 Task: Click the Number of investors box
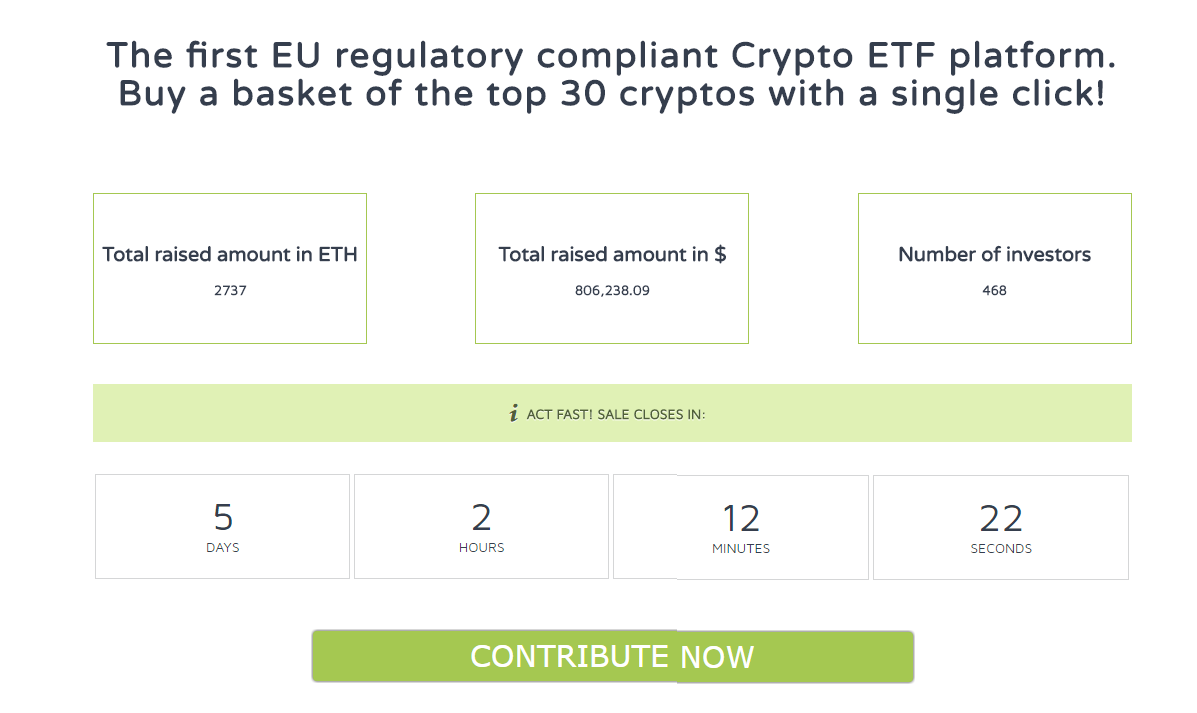pyautogui.click(x=995, y=269)
